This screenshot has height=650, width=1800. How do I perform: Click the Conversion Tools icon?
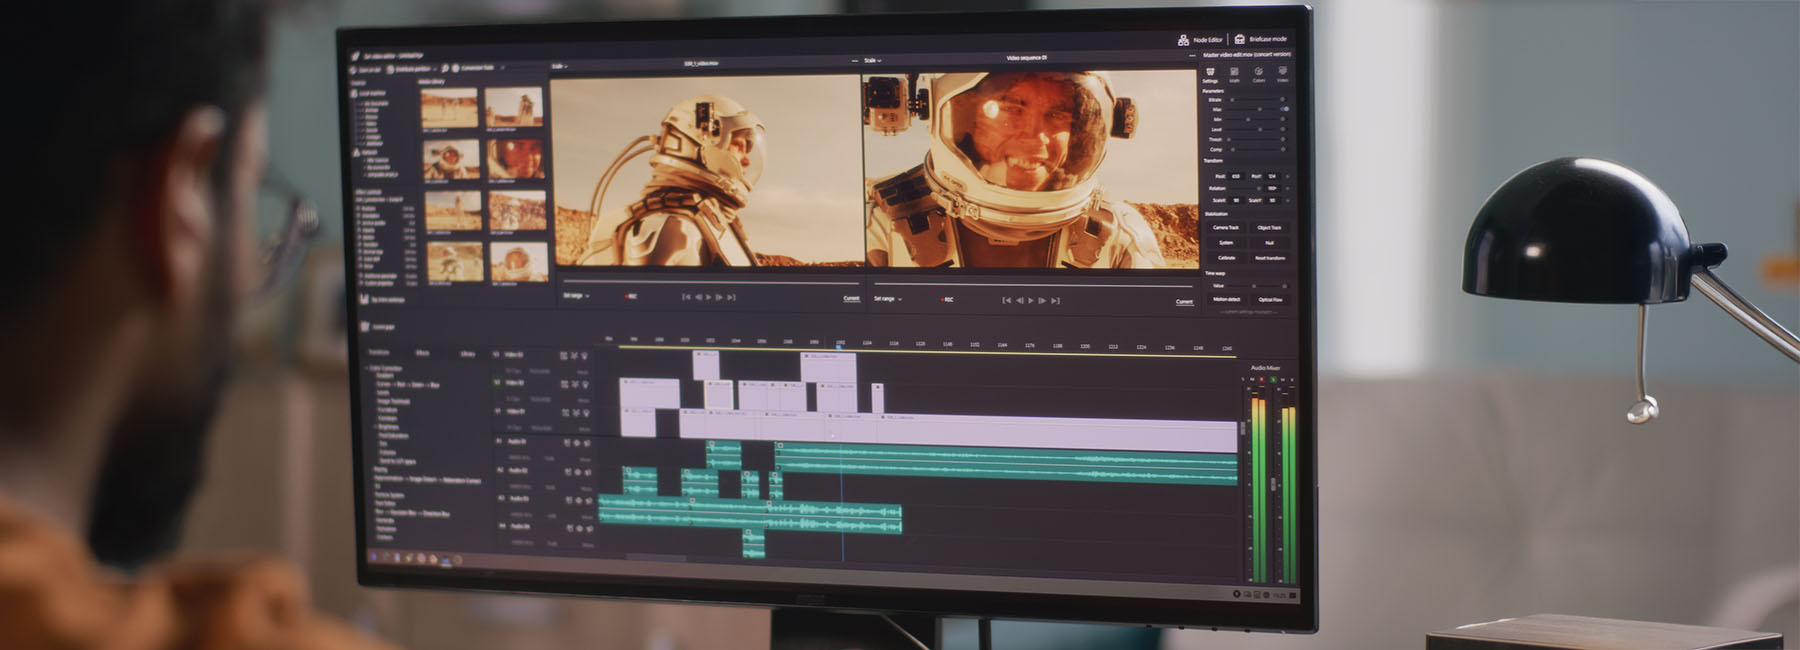(455, 68)
